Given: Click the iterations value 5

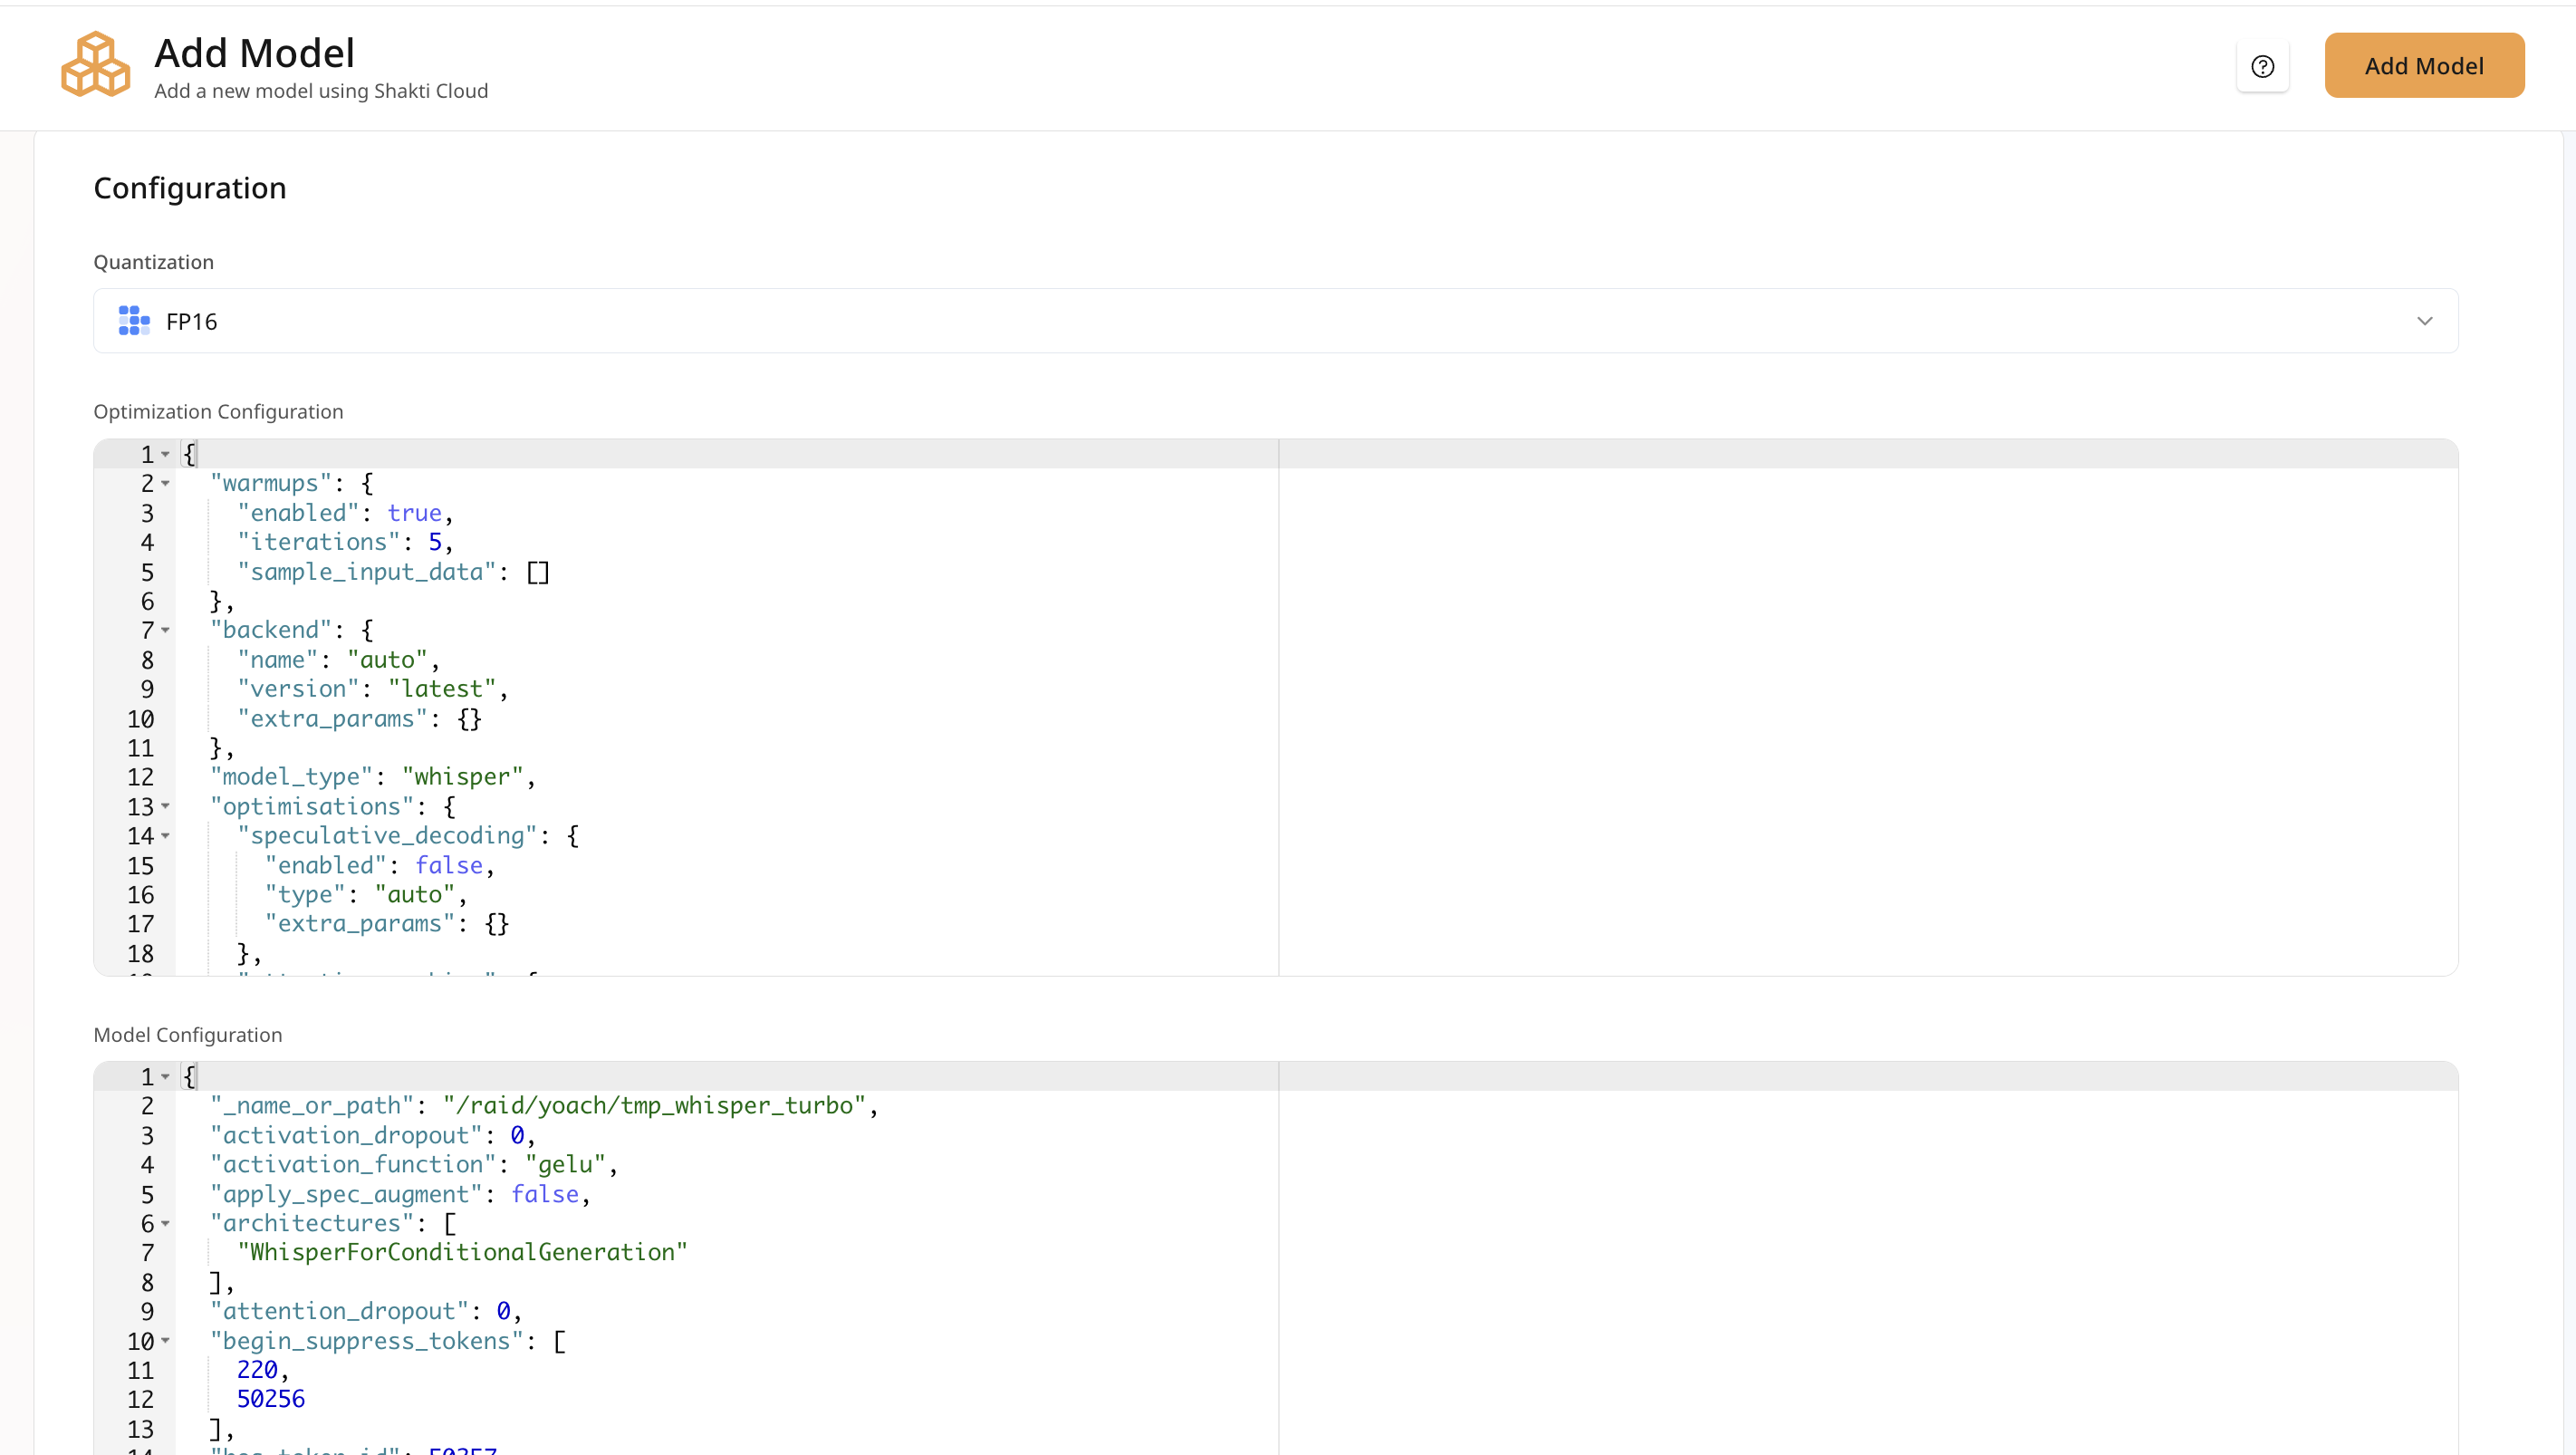Looking at the screenshot, I should click(x=436, y=541).
